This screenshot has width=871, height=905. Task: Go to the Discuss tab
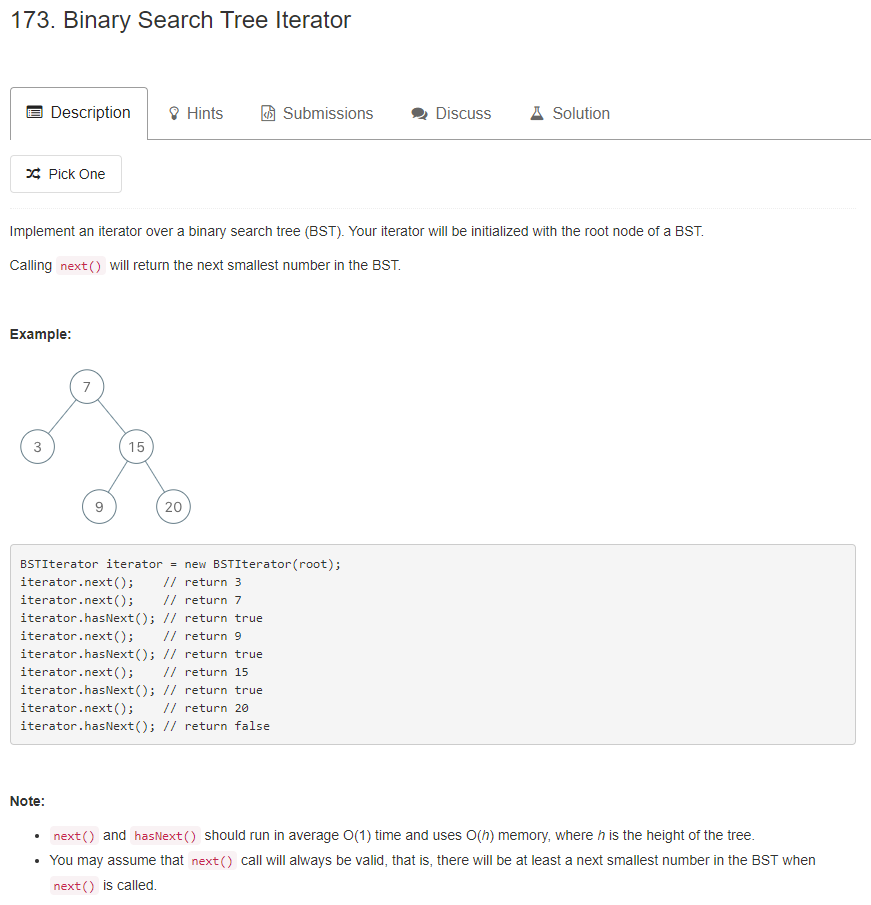452,113
